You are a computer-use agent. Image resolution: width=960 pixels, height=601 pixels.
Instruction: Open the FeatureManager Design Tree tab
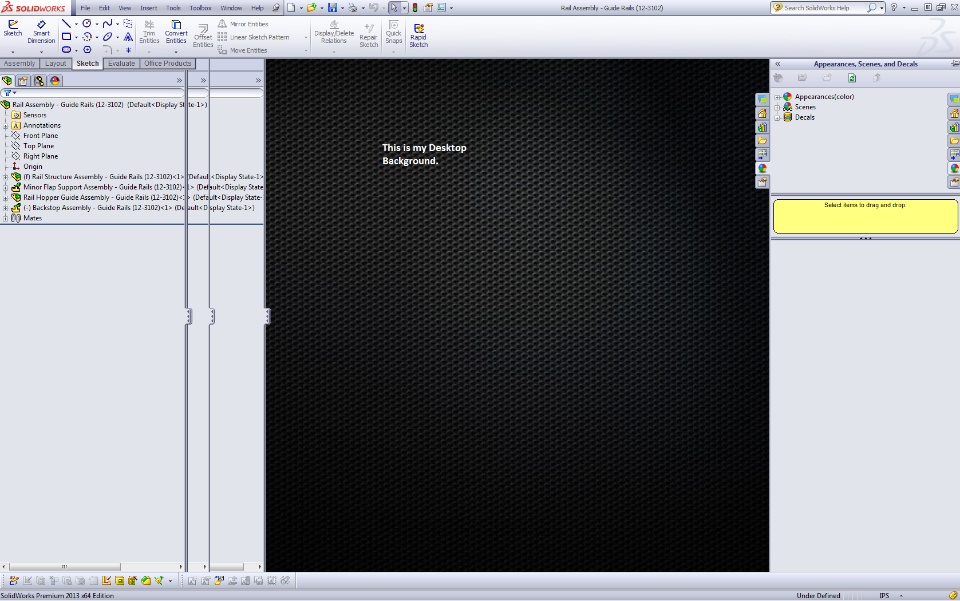tap(7, 80)
